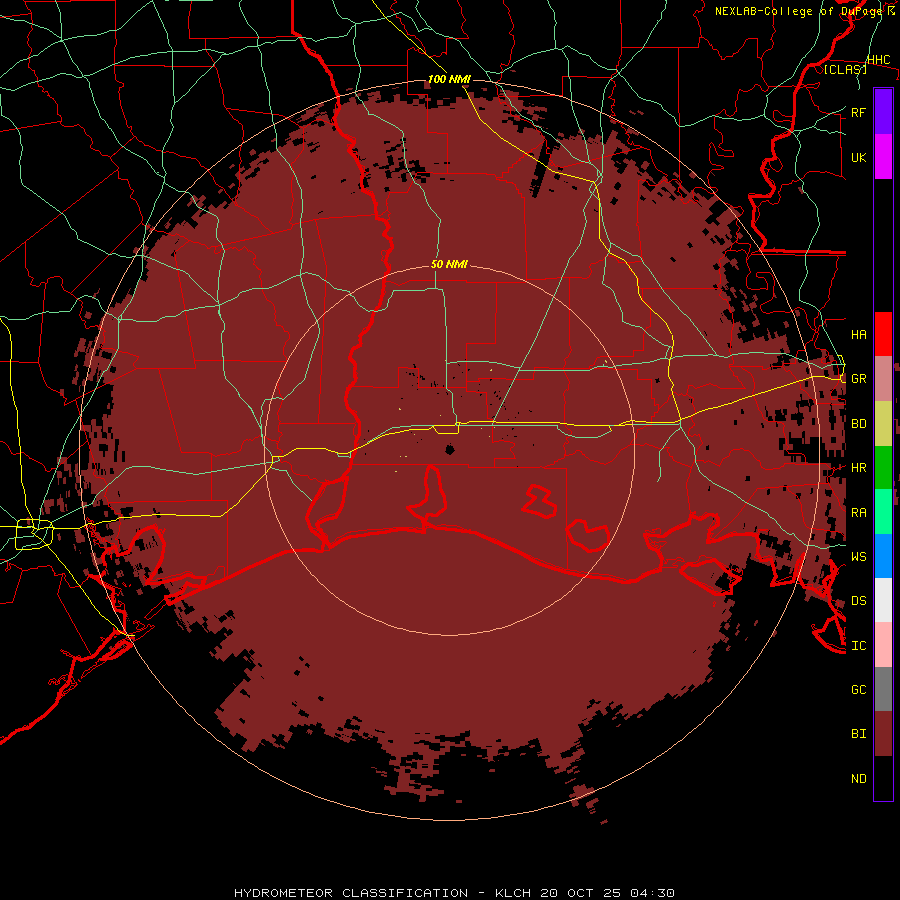The image size is (900, 900).
Task: Select the BD yellow legend block
Action: 883,423
